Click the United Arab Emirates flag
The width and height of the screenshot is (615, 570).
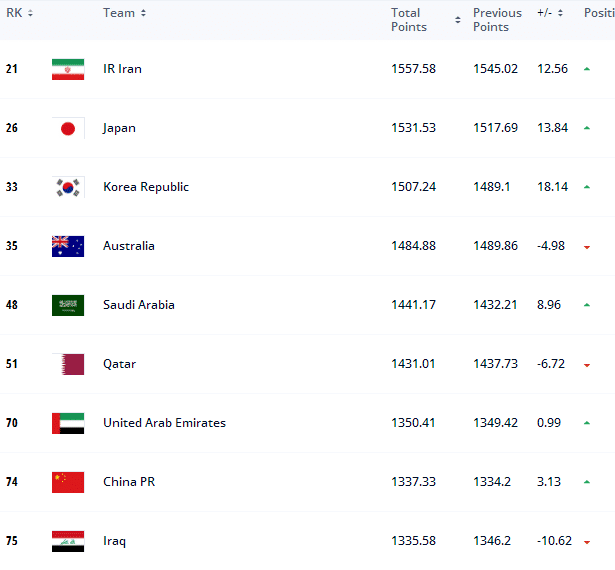point(68,423)
